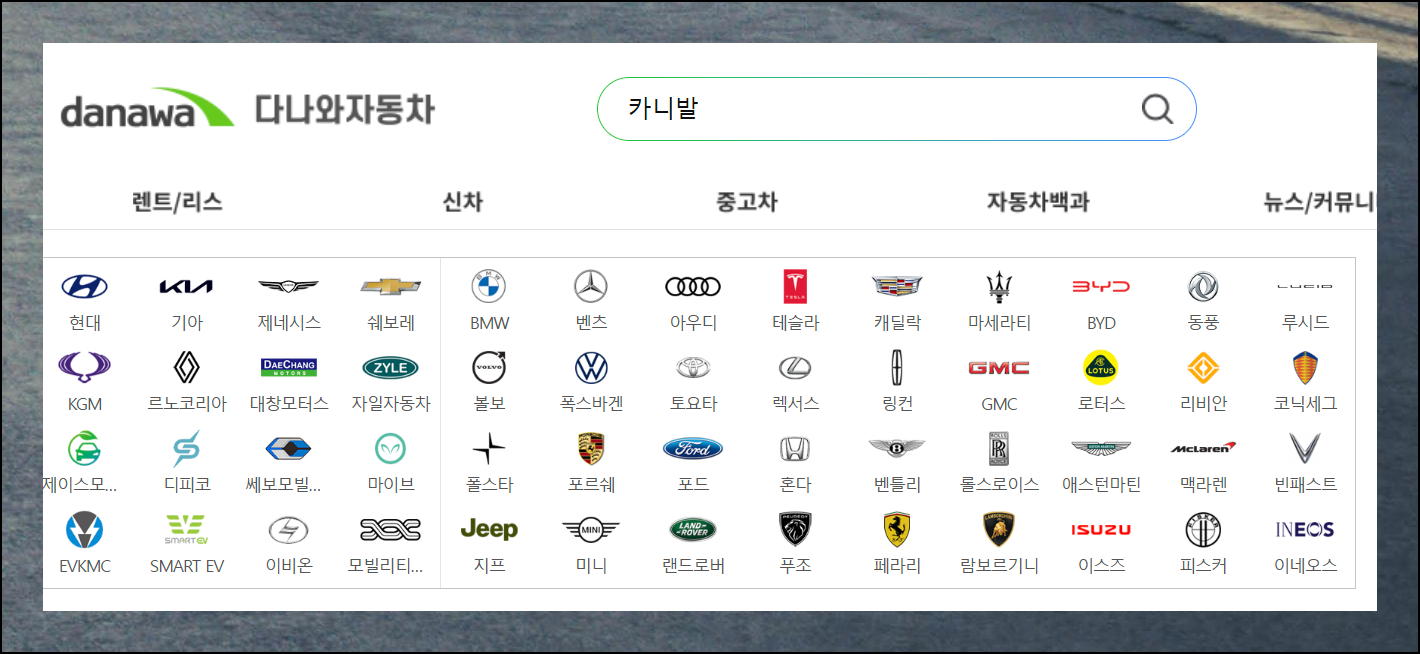The width and height of the screenshot is (1420, 654).
Task: Click the search magnifier icon
Action: (1157, 108)
